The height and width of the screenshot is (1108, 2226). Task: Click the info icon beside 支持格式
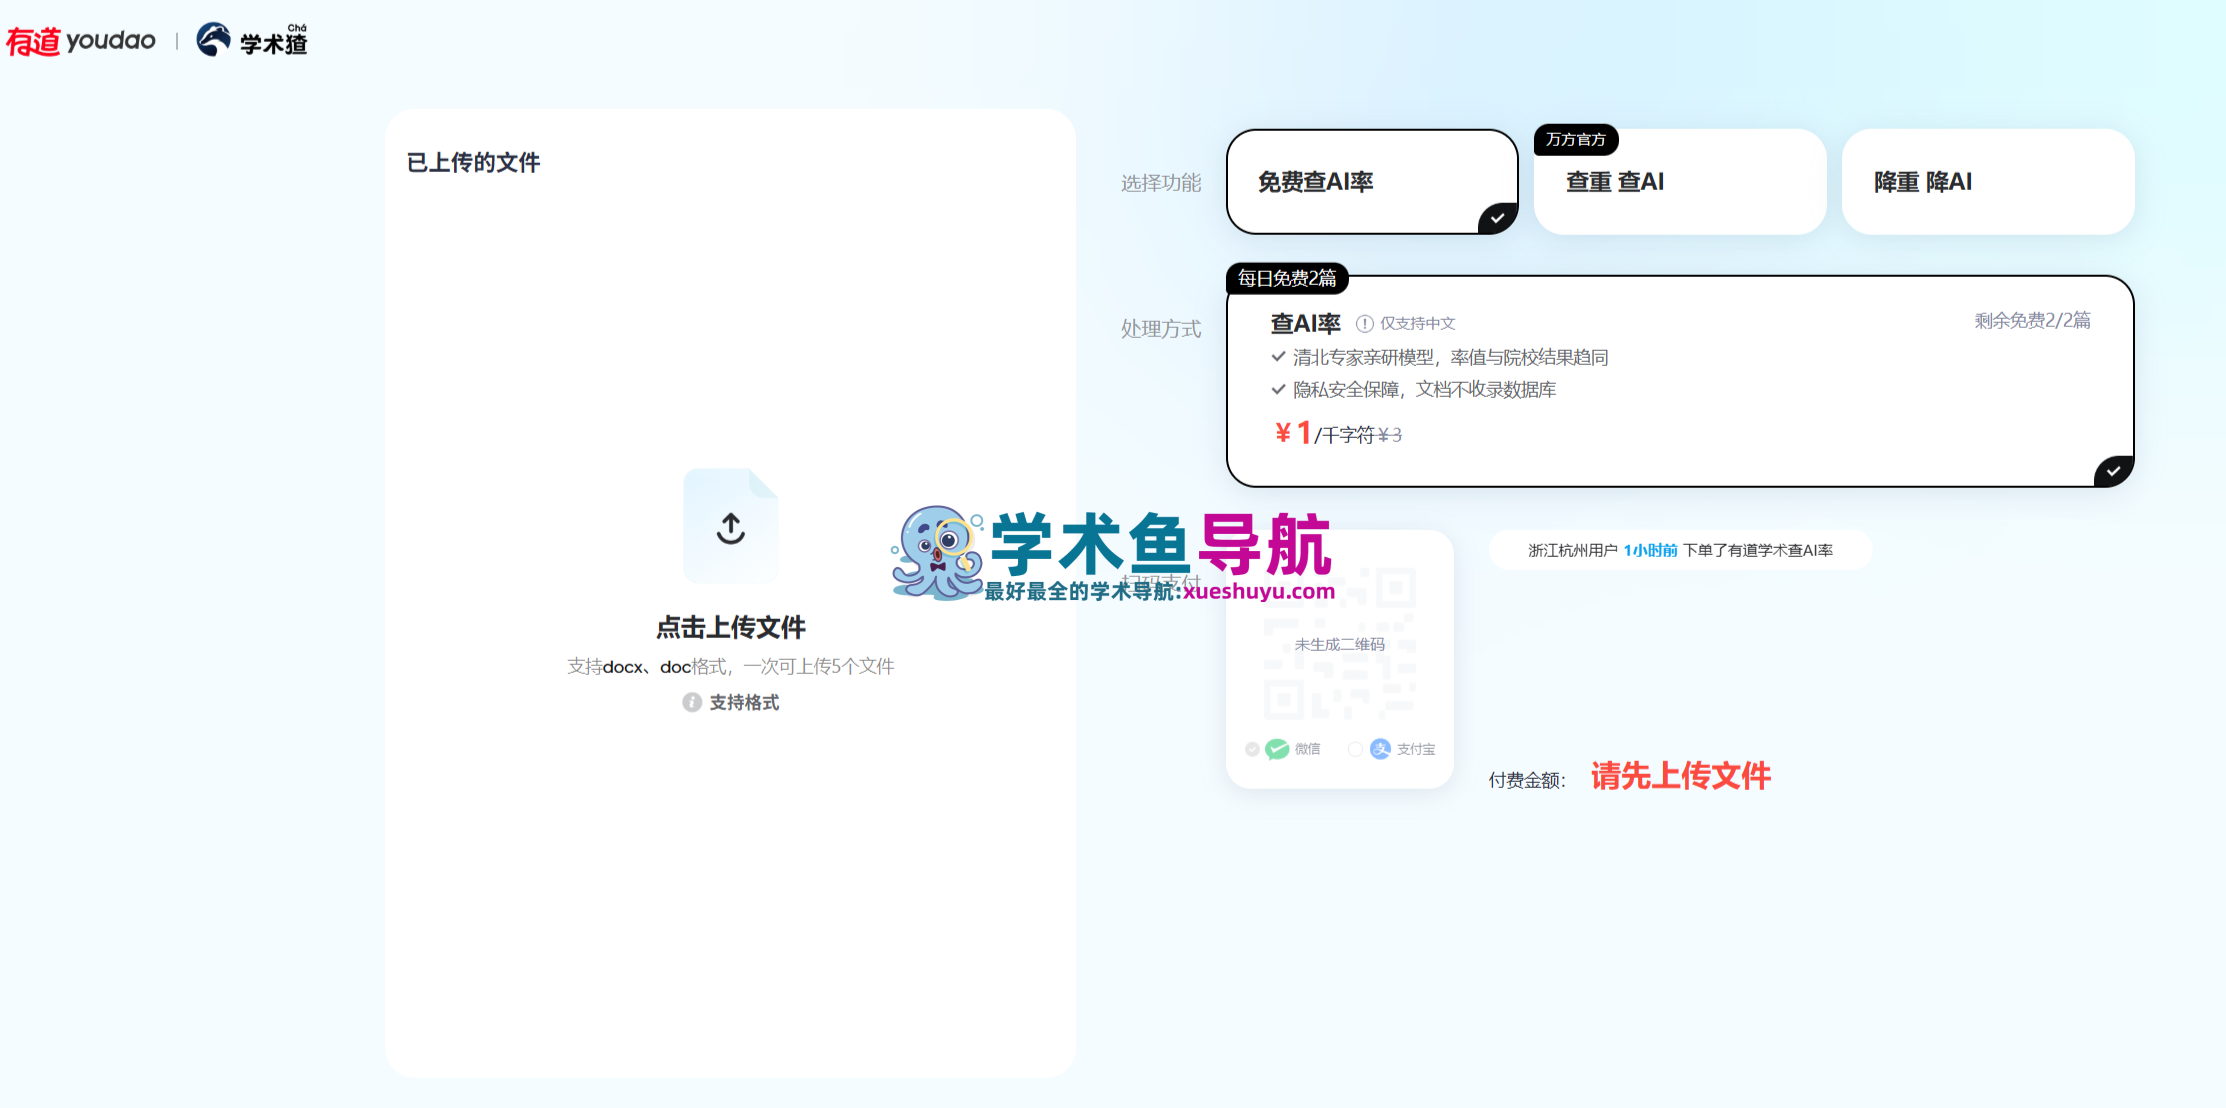click(692, 702)
